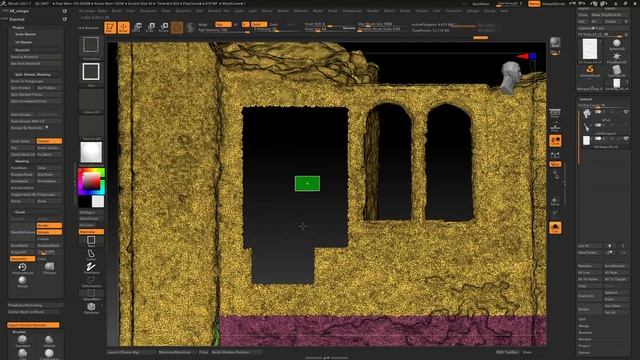Switch to the Scale transform tool
640x360 pixels.
pos(150,27)
